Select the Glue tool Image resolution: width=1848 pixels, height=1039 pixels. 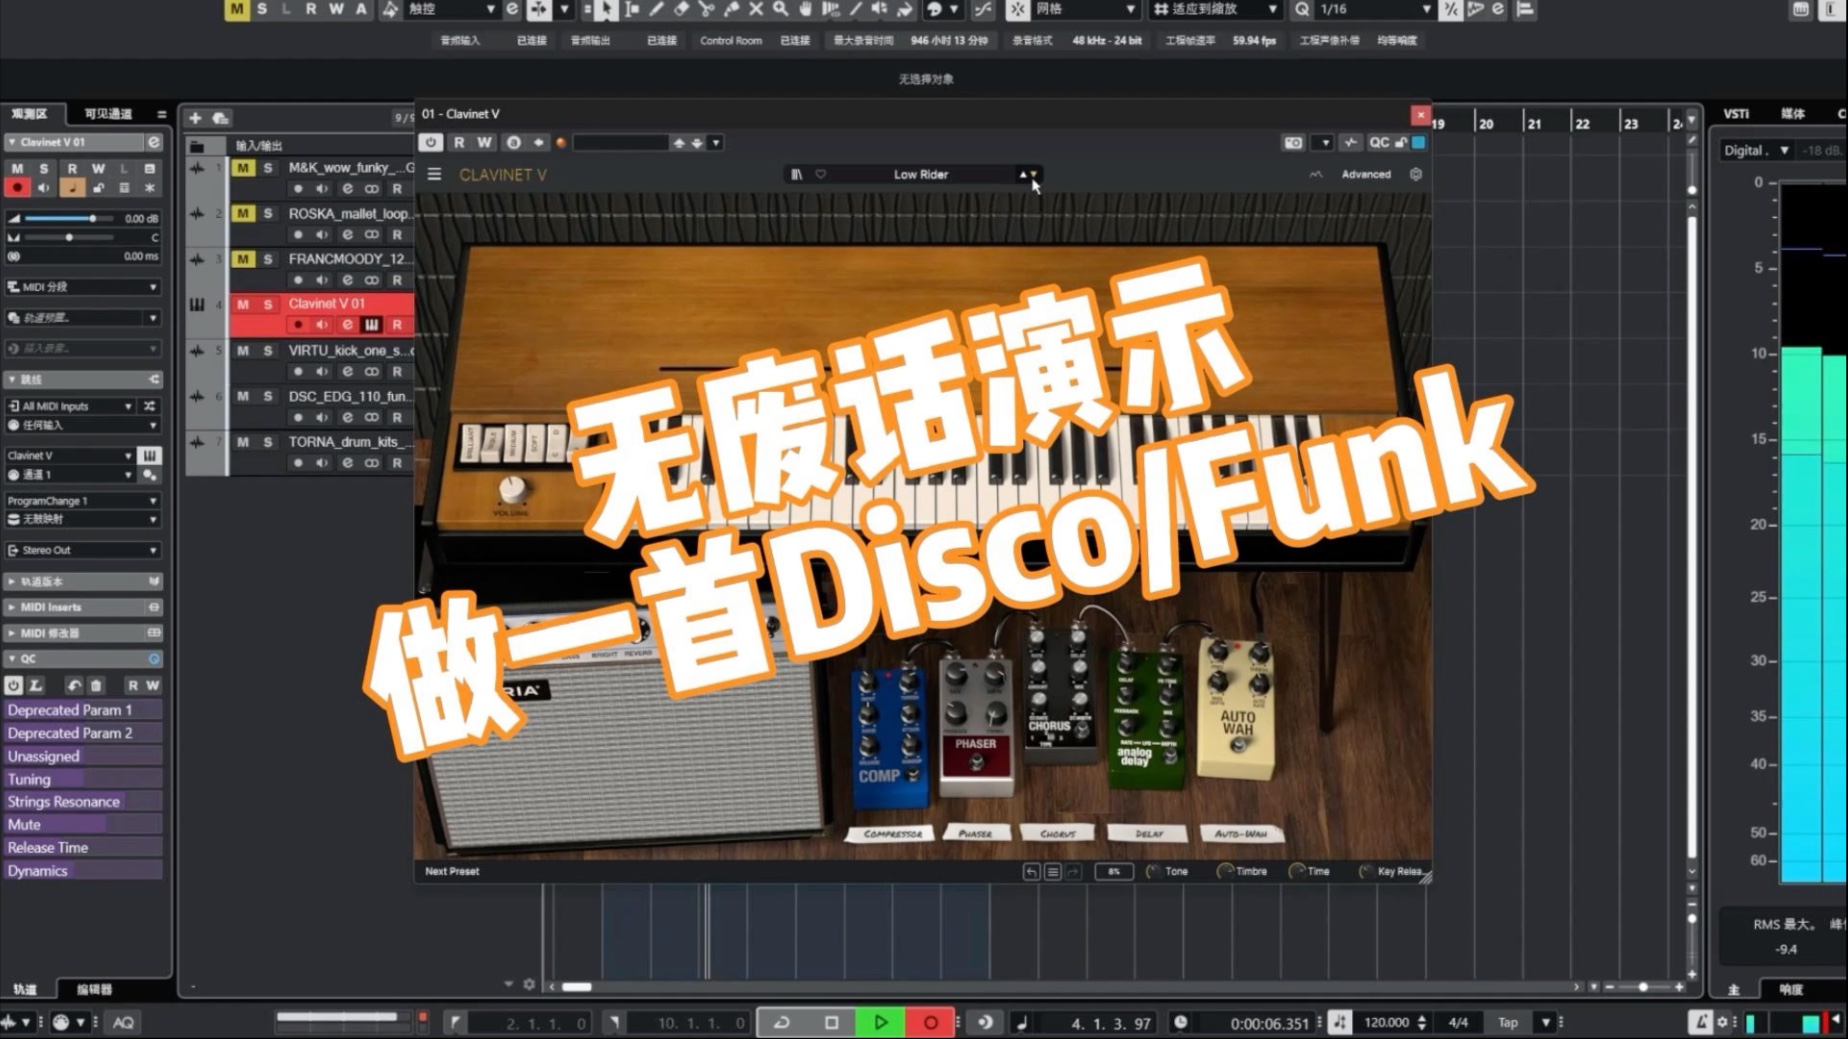tap(731, 9)
